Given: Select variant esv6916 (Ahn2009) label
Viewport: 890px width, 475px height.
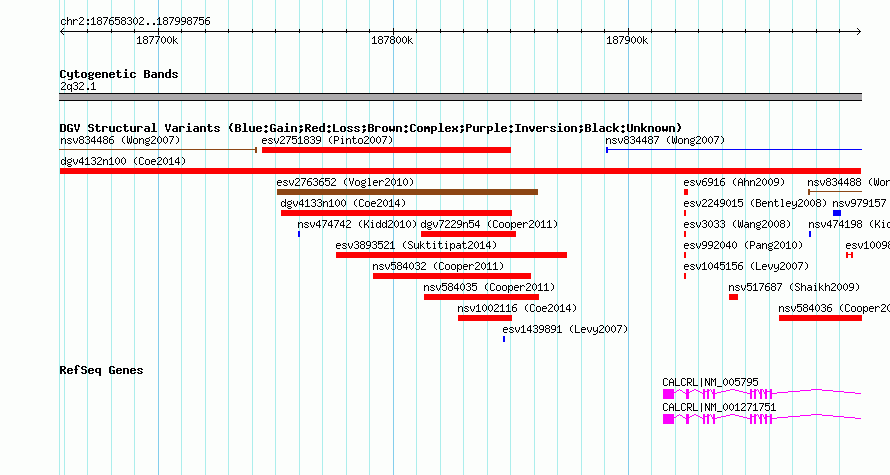Looking at the screenshot, I should (x=734, y=182).
